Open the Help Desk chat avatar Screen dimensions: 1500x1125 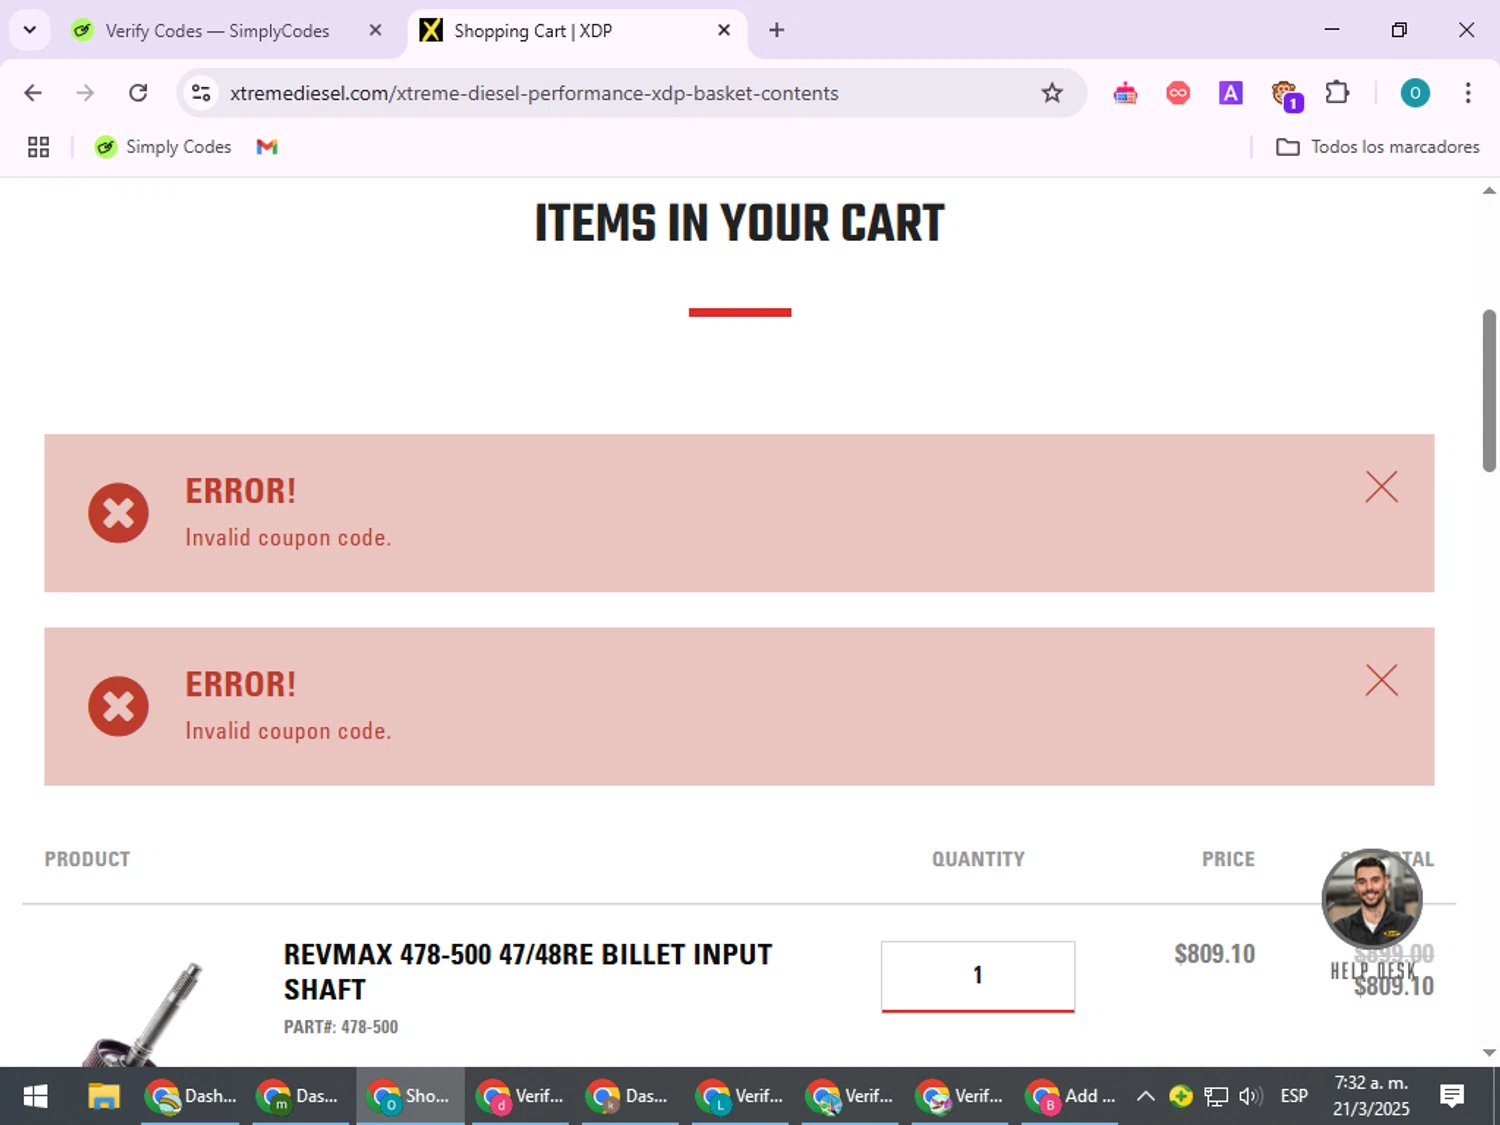point(1372,899)
